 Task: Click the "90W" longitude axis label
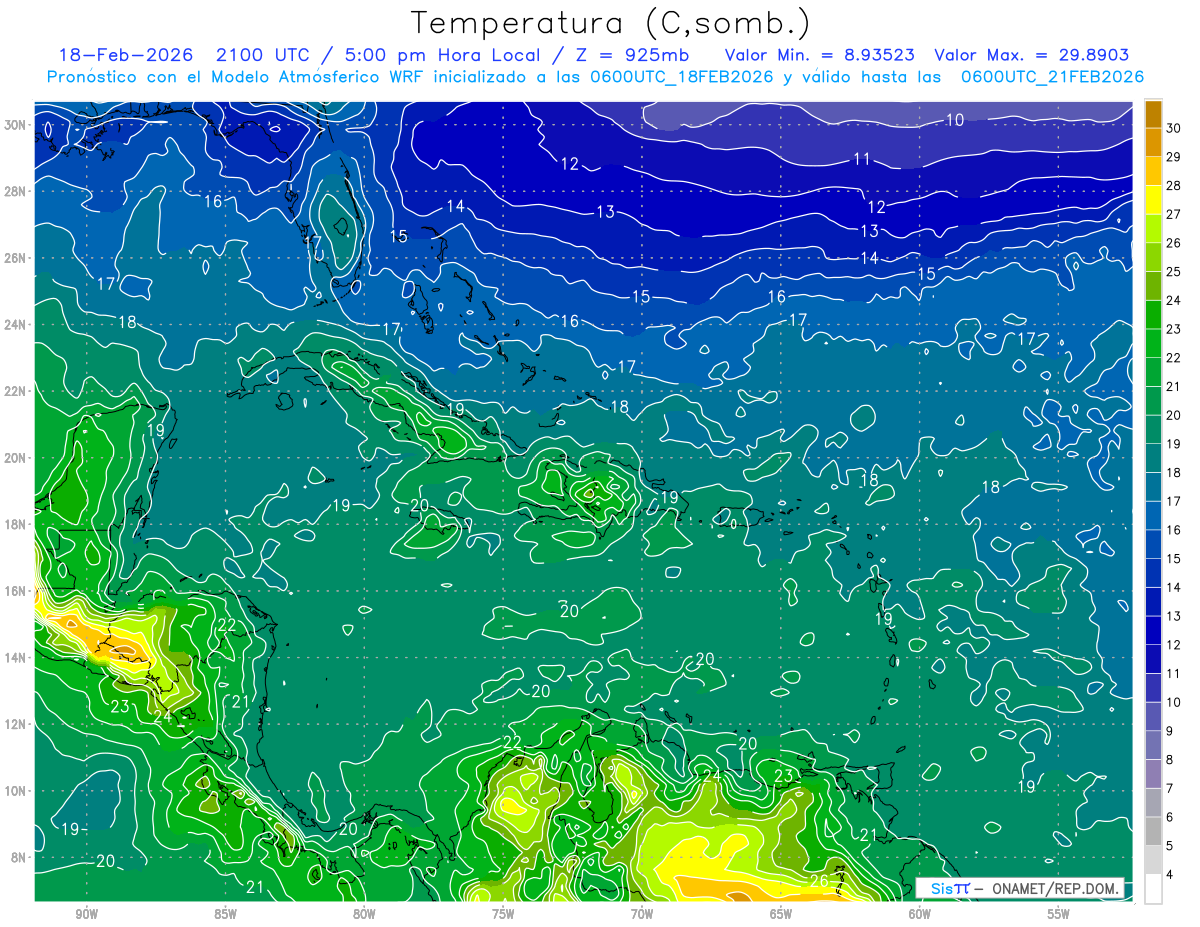tap(86, 914)
